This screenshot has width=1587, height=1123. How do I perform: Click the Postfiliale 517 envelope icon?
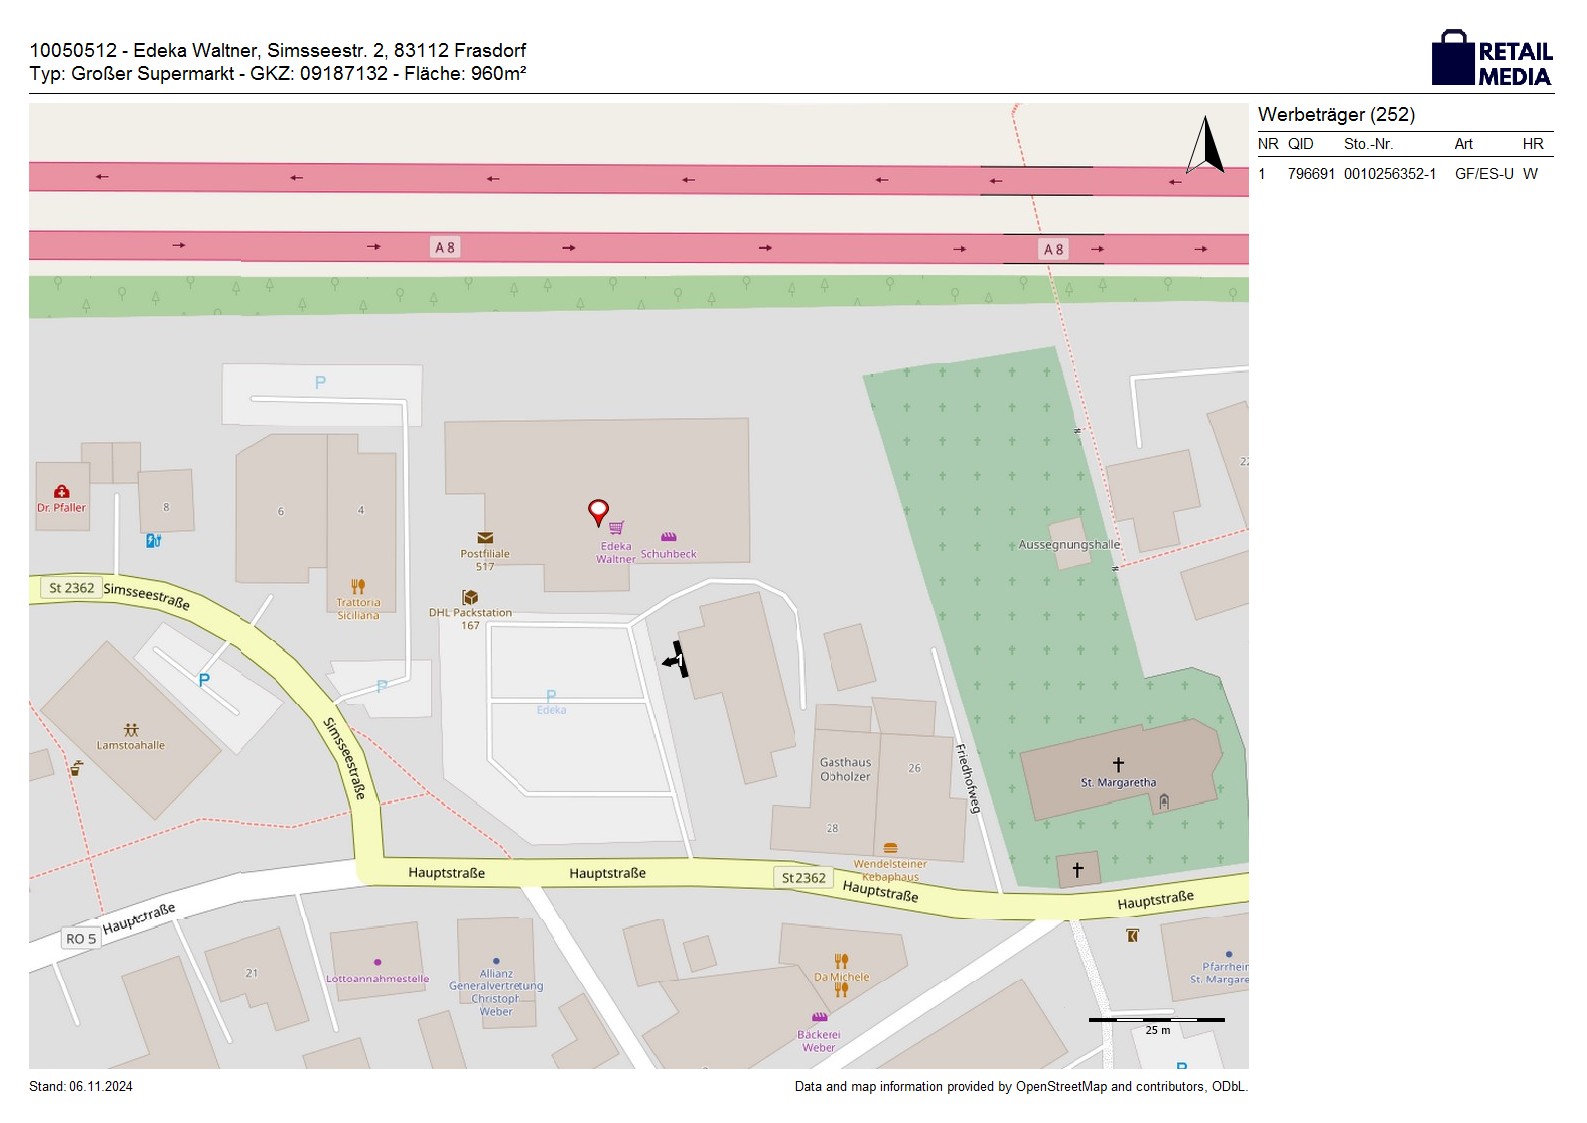click(x=485, y=538)
